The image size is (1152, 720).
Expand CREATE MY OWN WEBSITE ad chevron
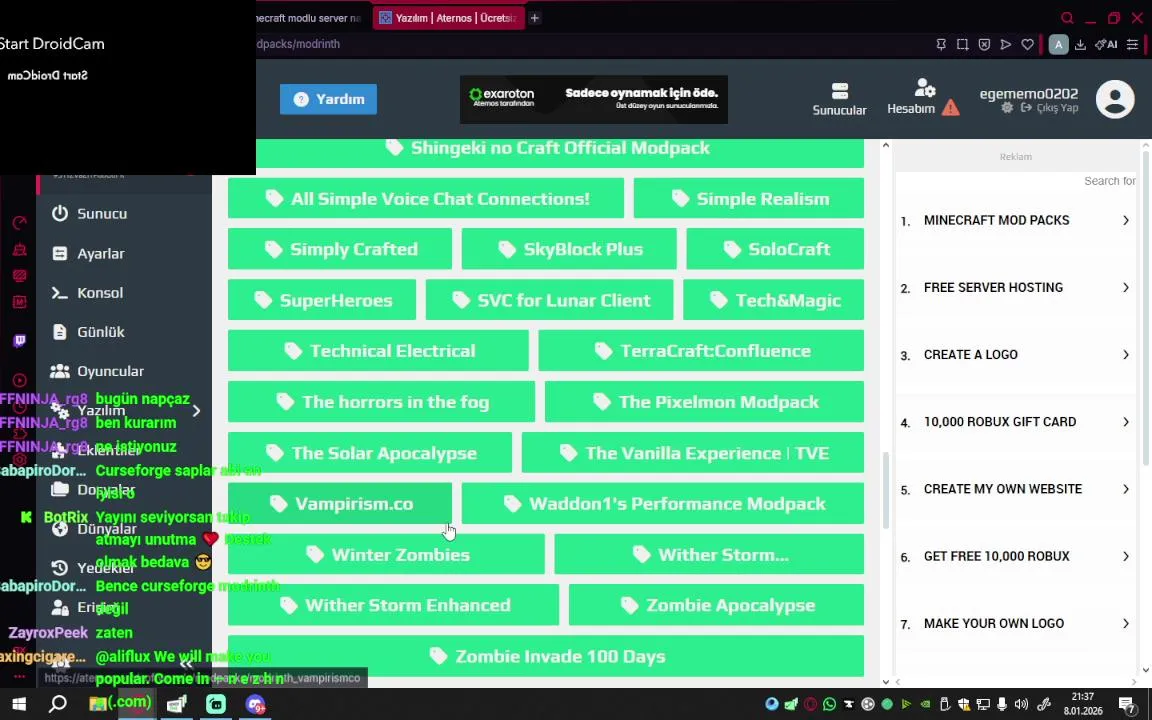point(1126,489)
